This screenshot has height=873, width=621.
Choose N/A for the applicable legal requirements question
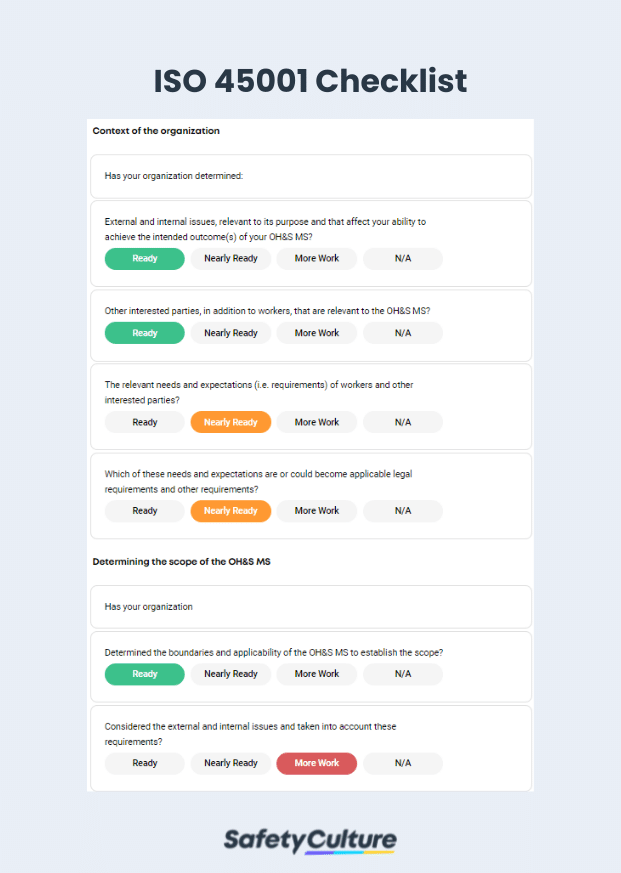click(x=402, y=511)
